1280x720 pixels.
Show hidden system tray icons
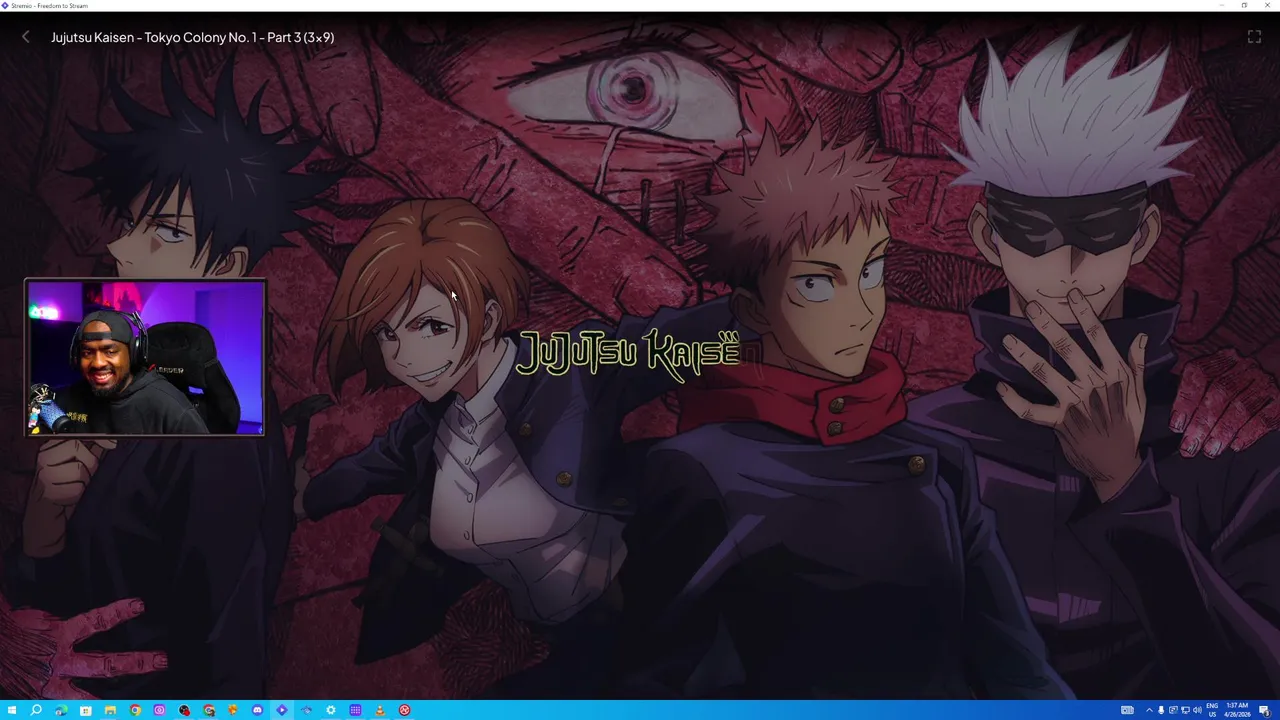(x=1149, y=710)
